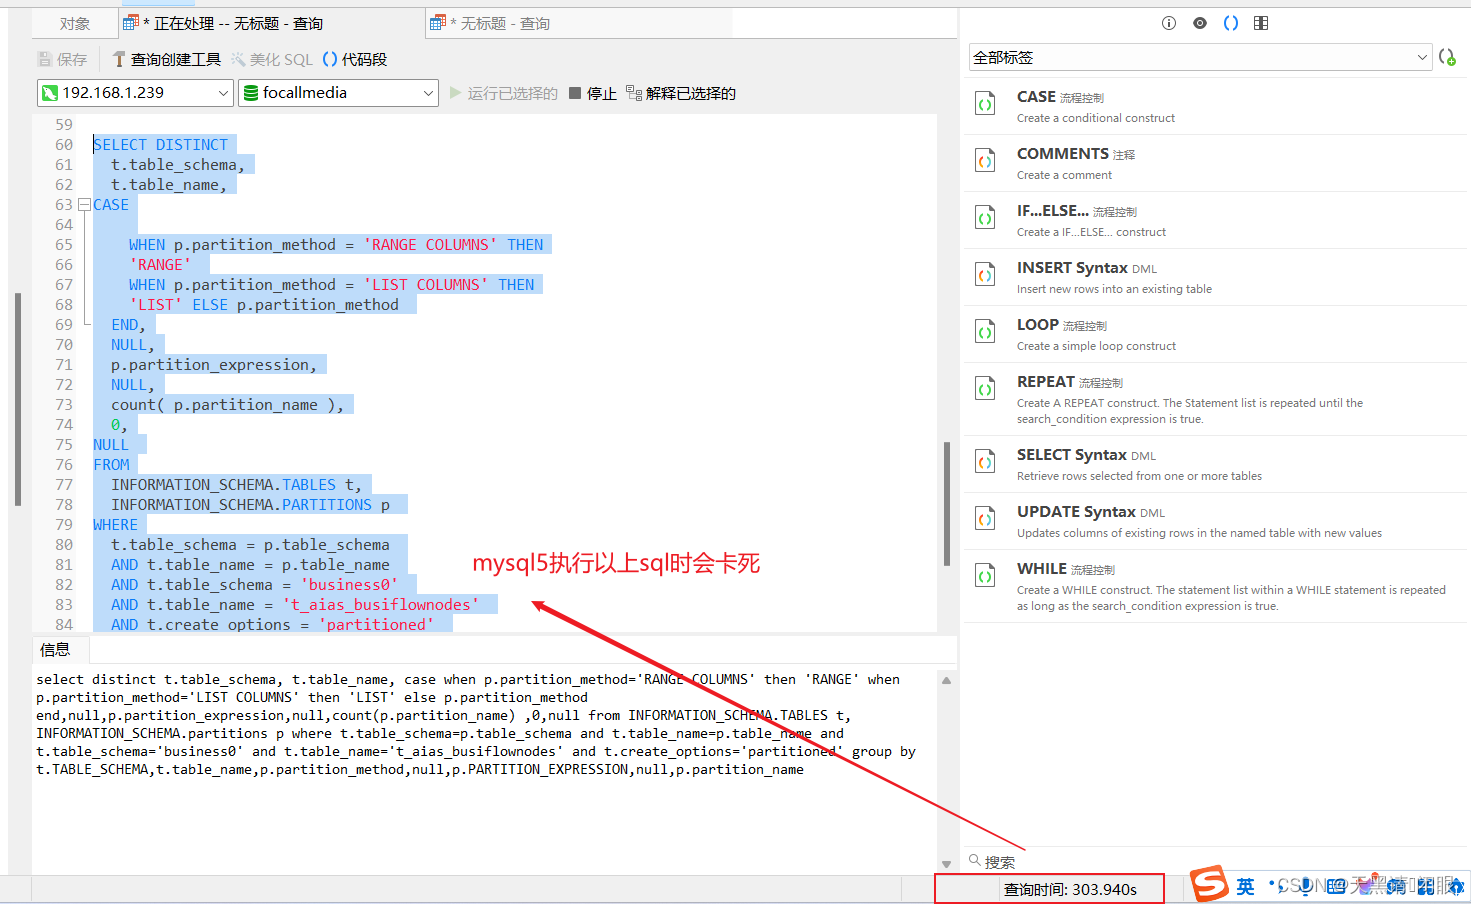Screen dimensions: 1471x904
Task: Click line number 60 in the gutter
Action: pyautogui.click(x=64, y=145)
